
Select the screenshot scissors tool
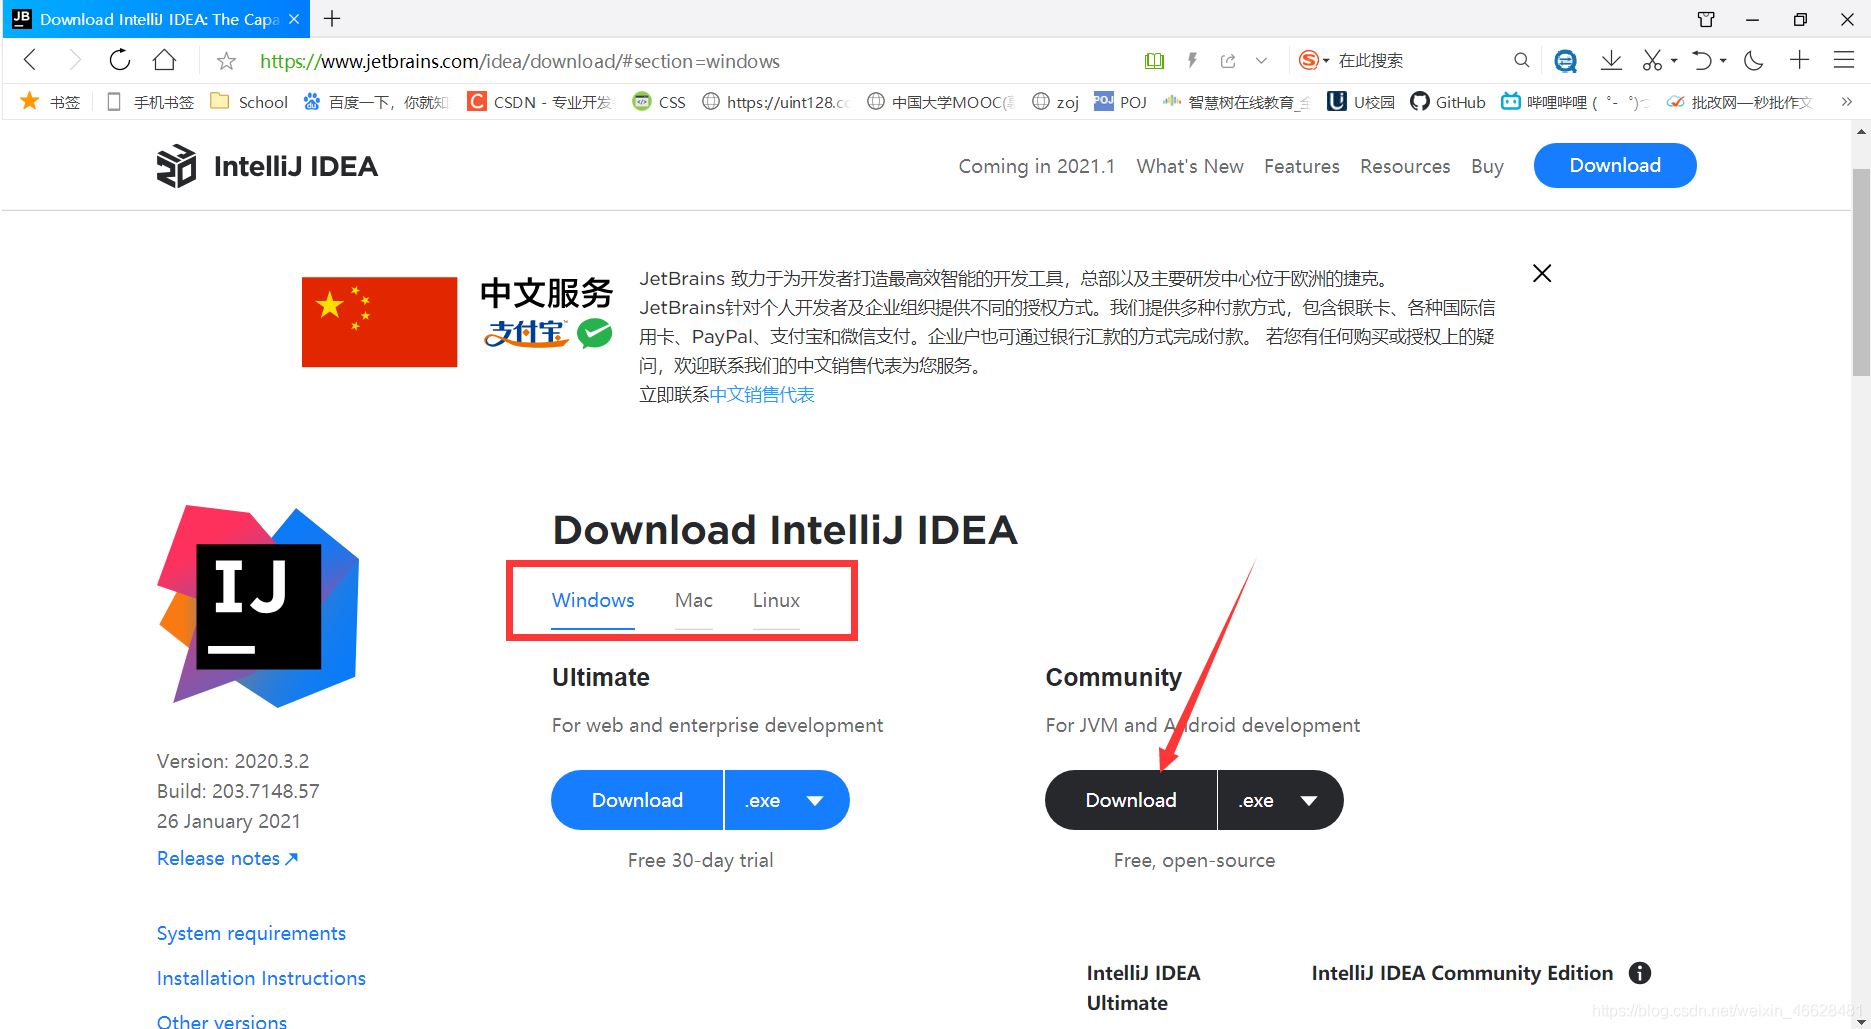point(1651,60)
